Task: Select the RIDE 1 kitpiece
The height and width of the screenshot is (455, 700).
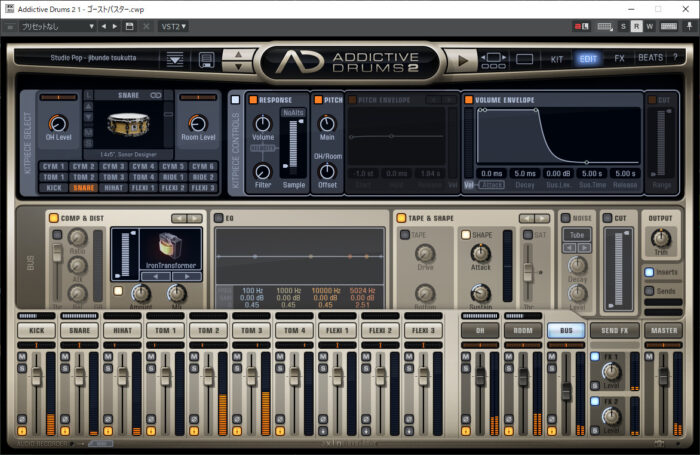Action: coord(173,177)
